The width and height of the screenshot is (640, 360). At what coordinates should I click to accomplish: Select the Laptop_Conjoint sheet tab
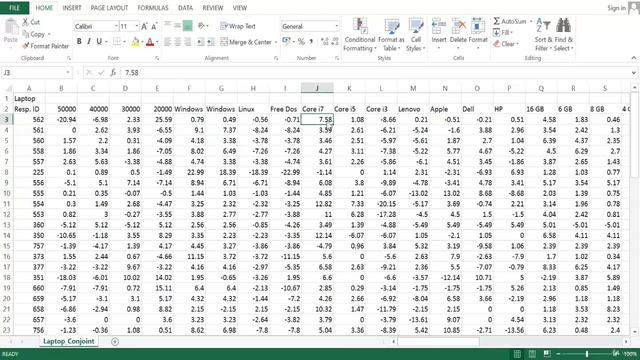point(69,341)
